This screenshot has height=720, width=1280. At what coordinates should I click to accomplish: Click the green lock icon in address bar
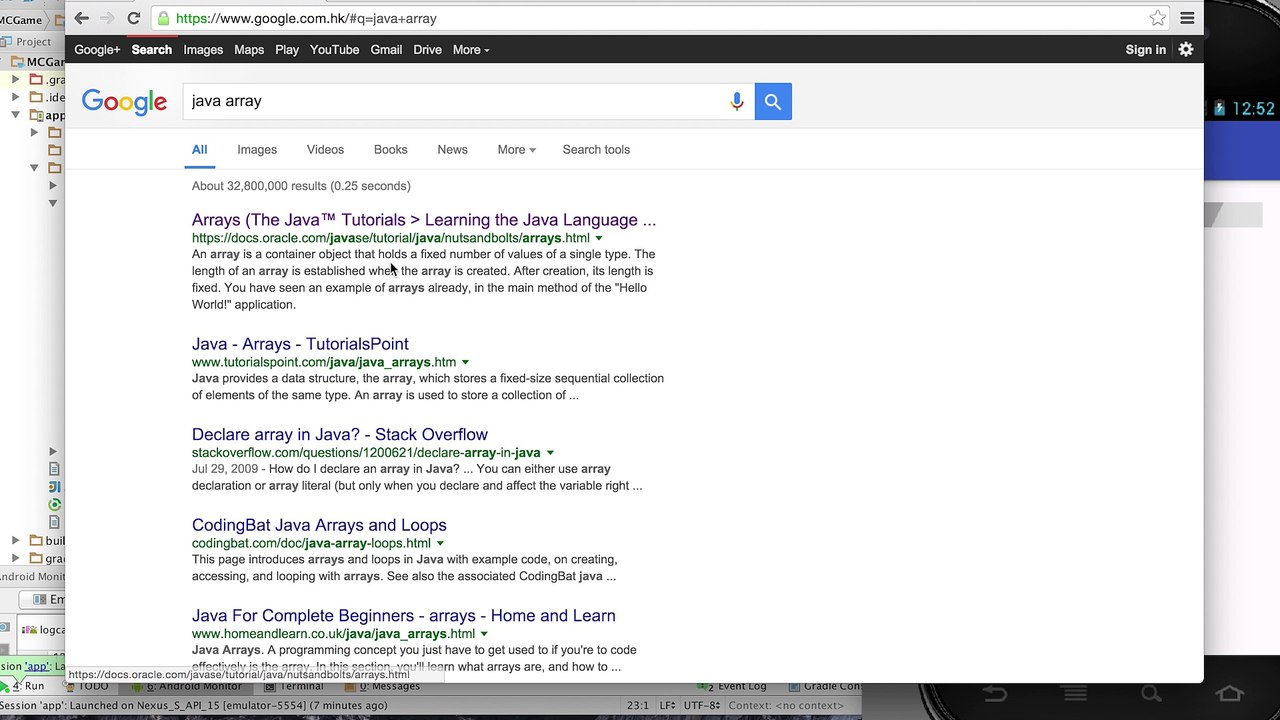[x=163, y=18]
